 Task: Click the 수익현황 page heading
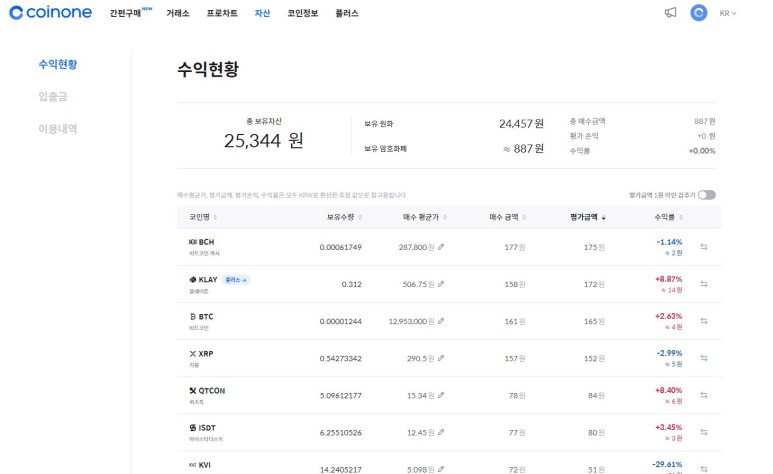(x=208, y=69)
